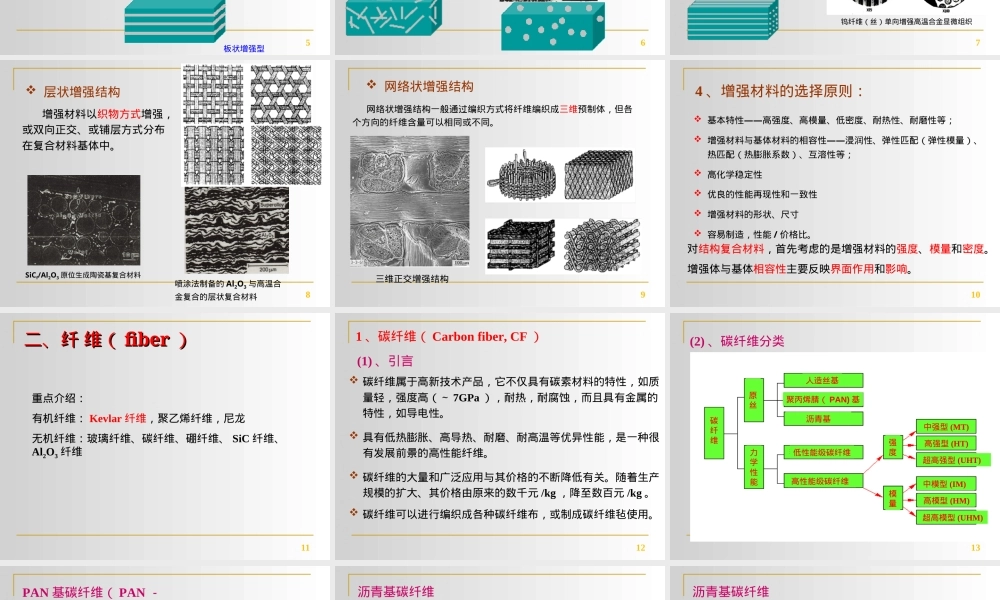This screenshot has height=600, width=1000.
Task: Click the wavy layered composite micrograph in slide 8
Action: (x=237, y=230)
